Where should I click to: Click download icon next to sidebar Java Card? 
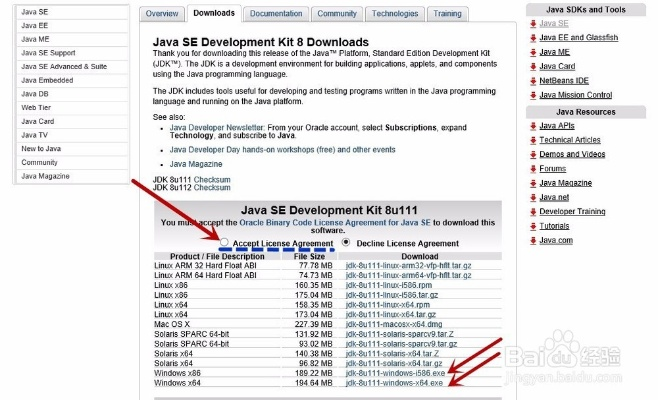[x=533, y=66]
